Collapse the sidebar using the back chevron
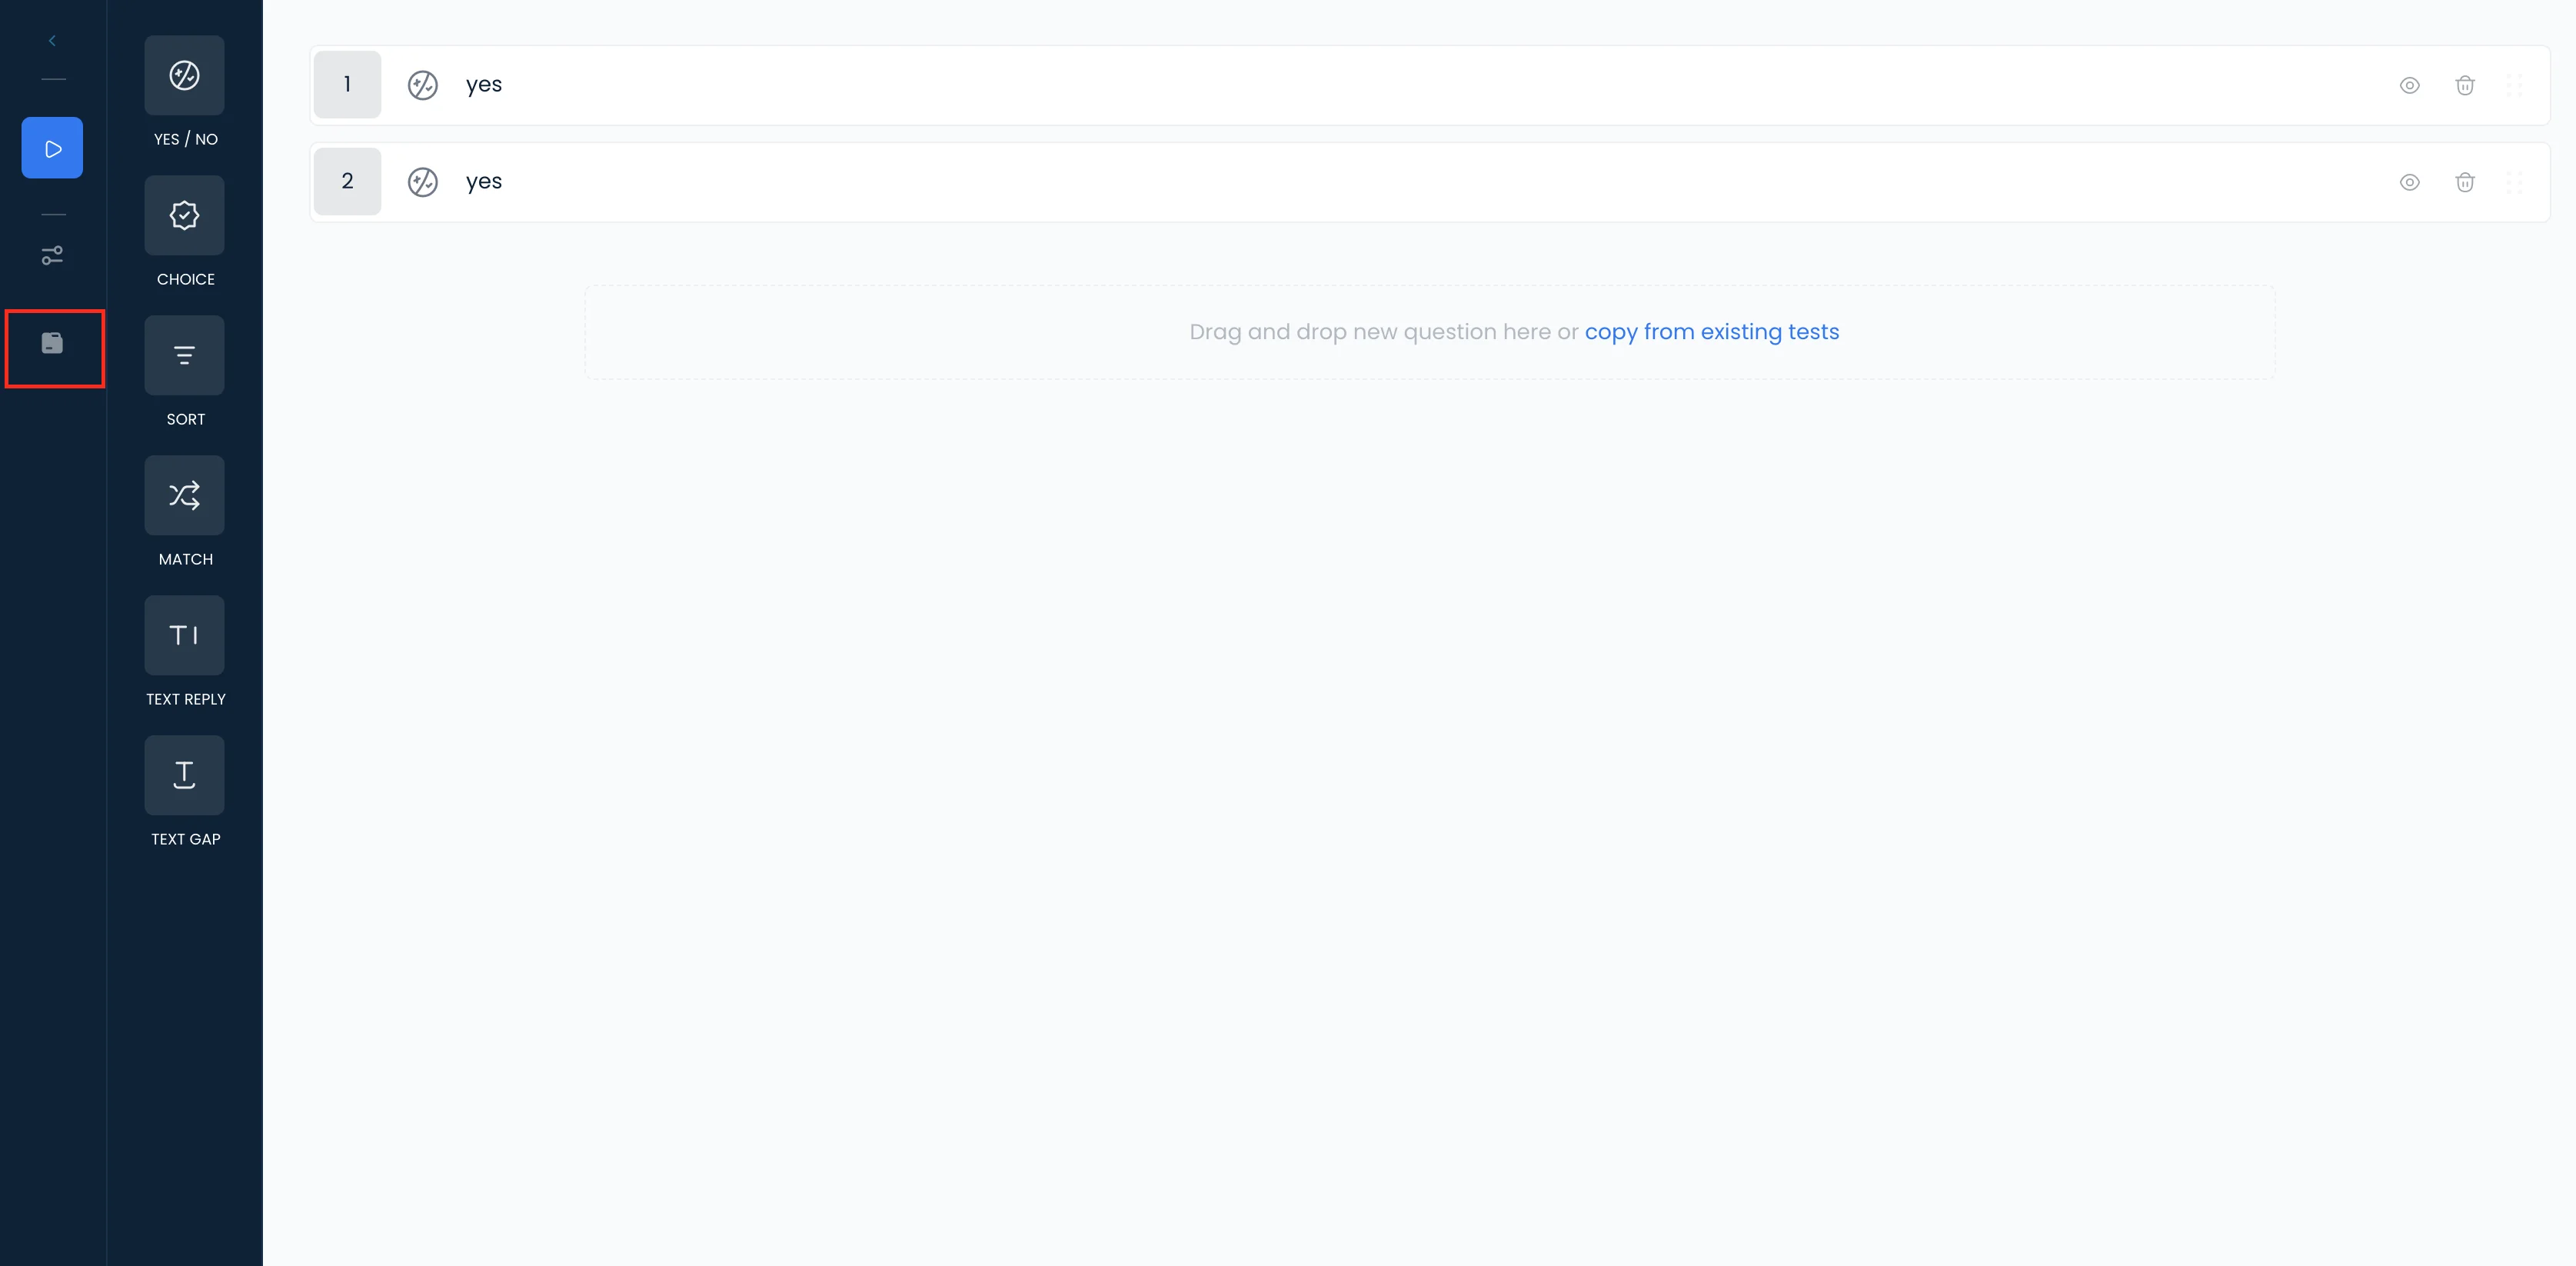The width and height of the screenshot is (2576, 1266). point(52,41)
